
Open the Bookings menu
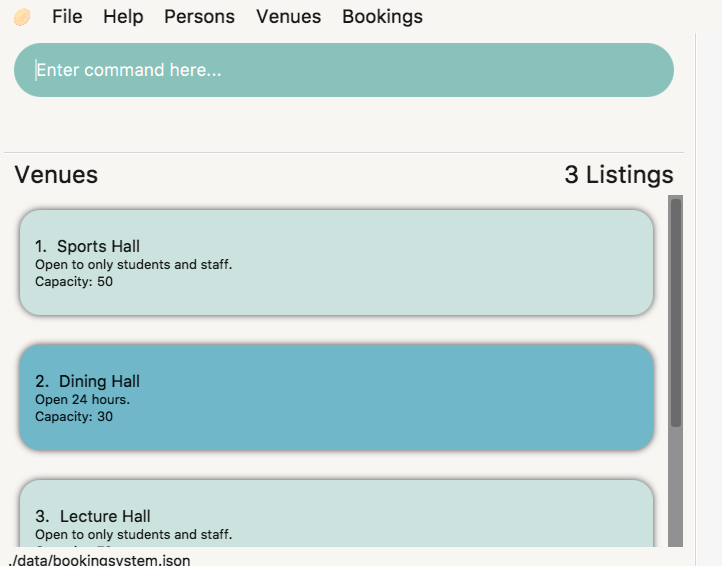382,17
